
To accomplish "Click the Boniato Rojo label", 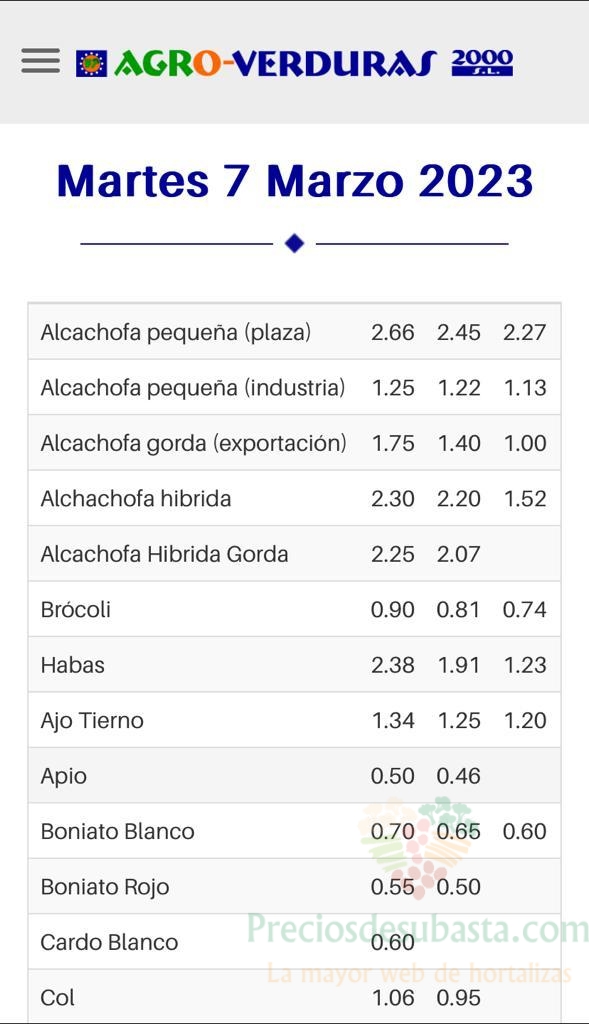I will point(104,888).
